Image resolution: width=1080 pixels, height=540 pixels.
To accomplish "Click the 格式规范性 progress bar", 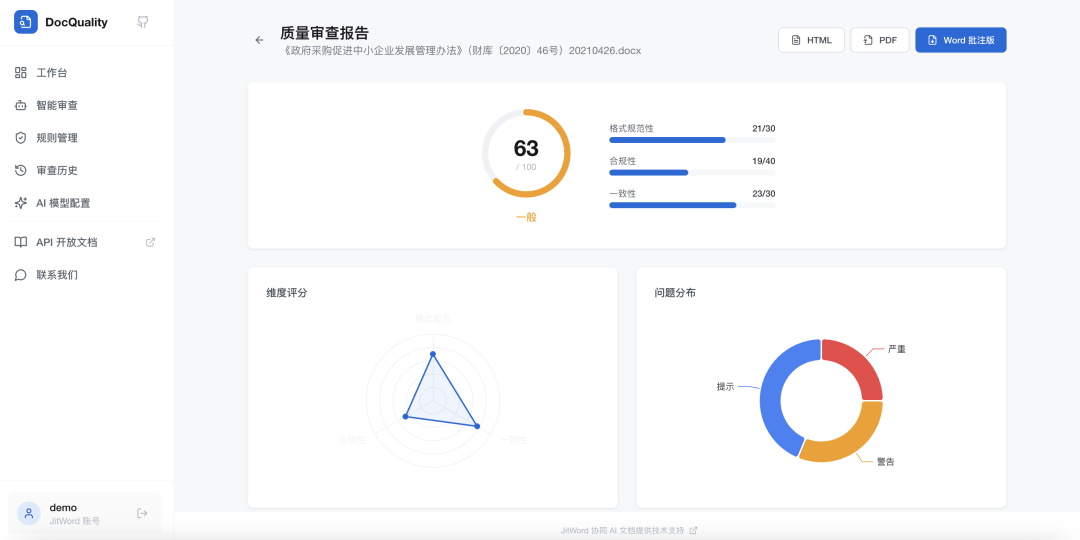I will [x=692, y=140].
